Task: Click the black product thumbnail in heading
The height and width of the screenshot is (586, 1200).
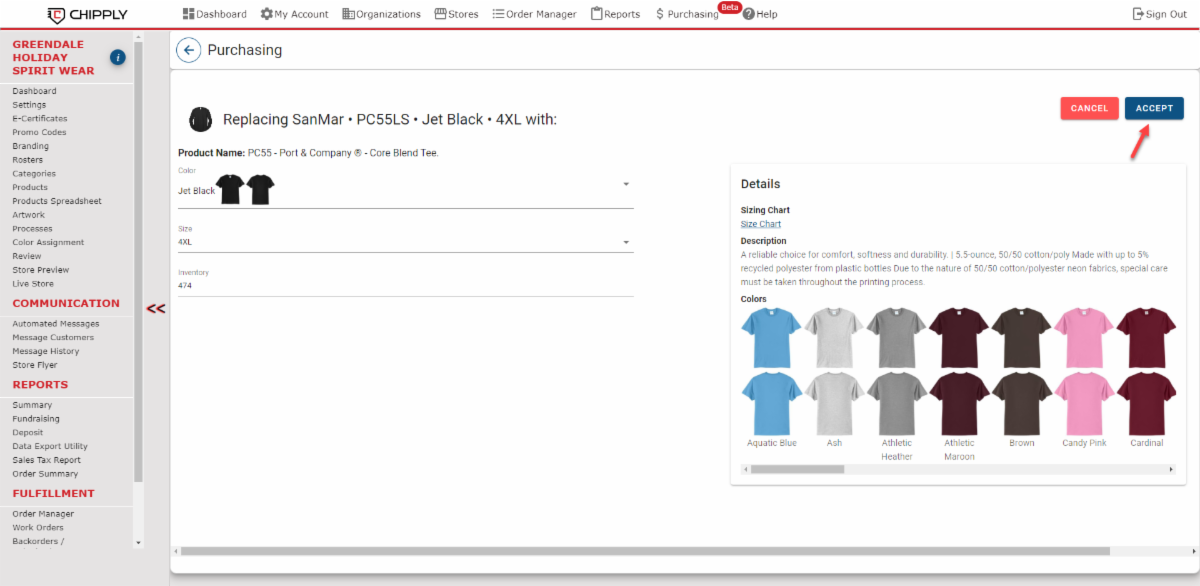Action: coord(200,120)
